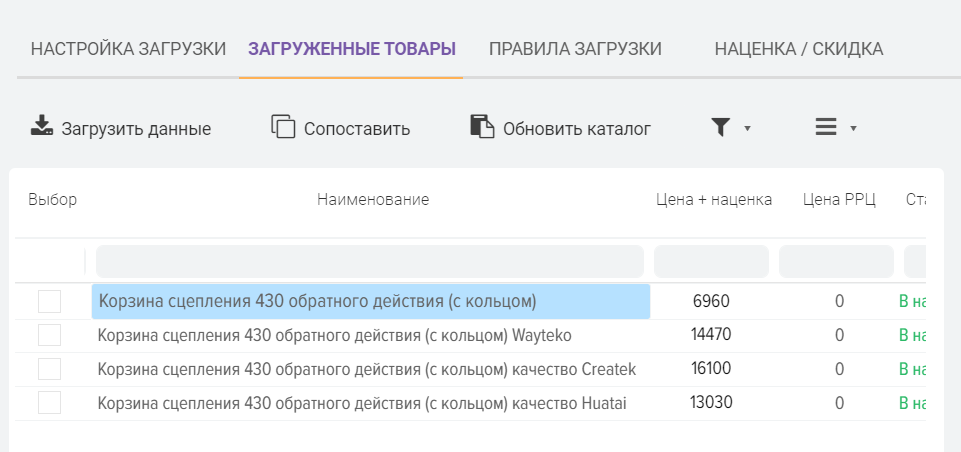Sort by the Цена РРЦ column header

click(x=839, y=200)
